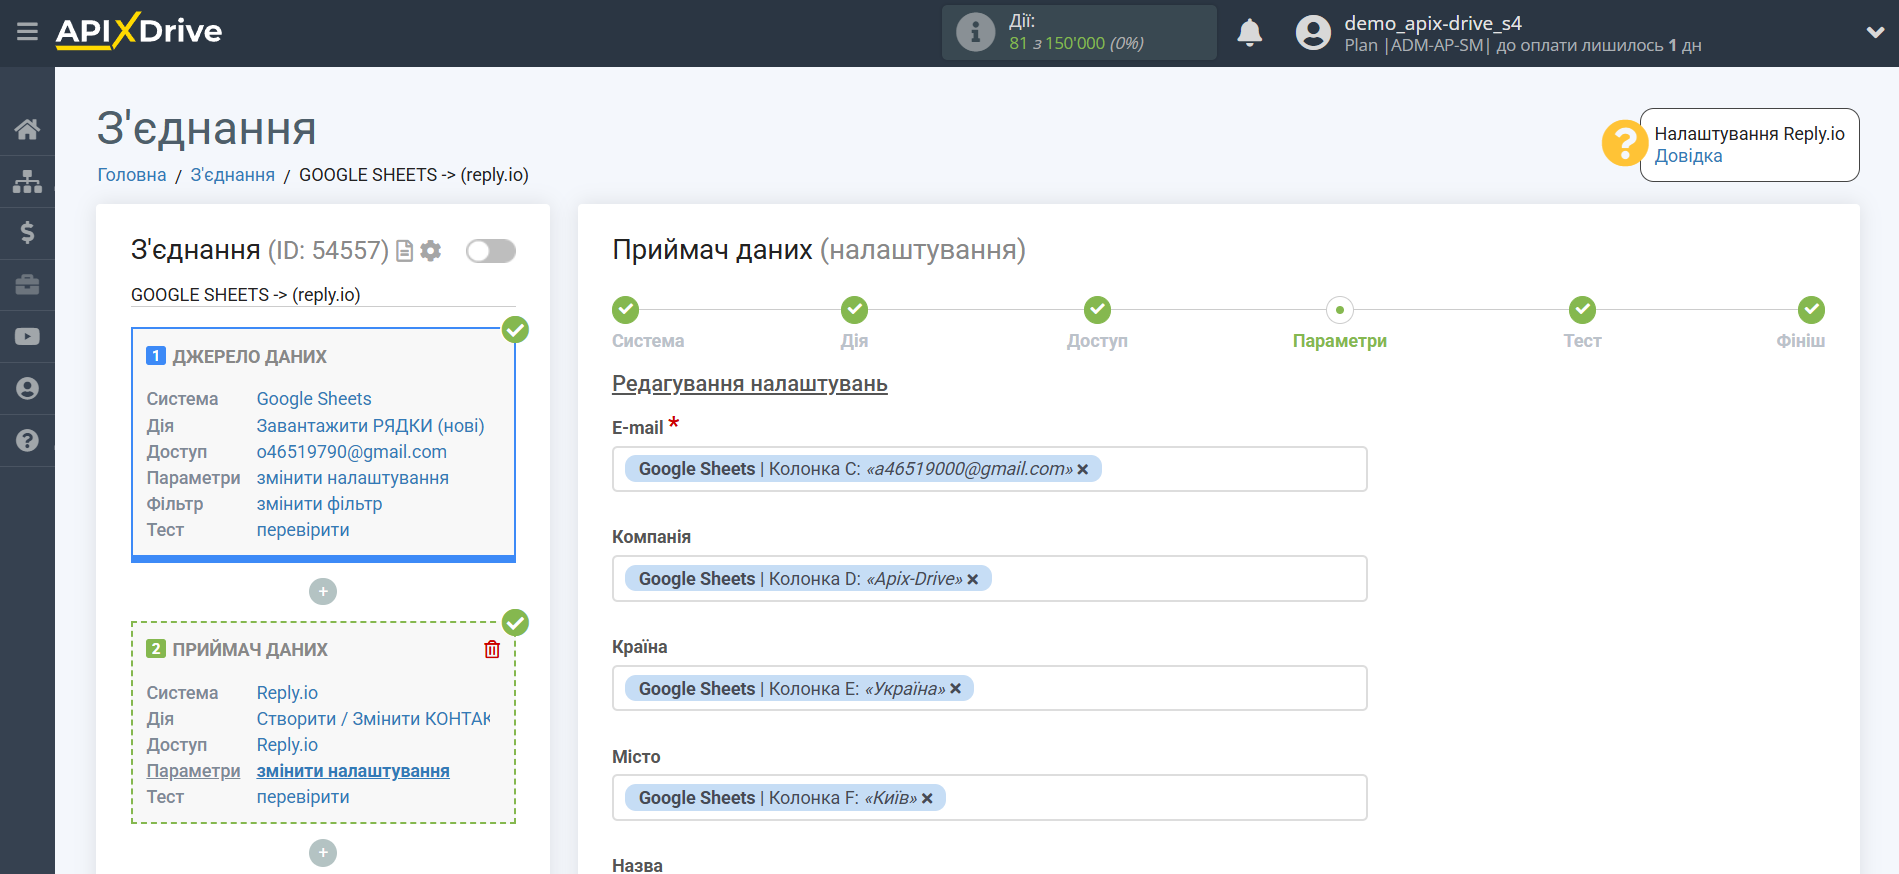Open the YouTube video sidebar icon

[27, 337]
